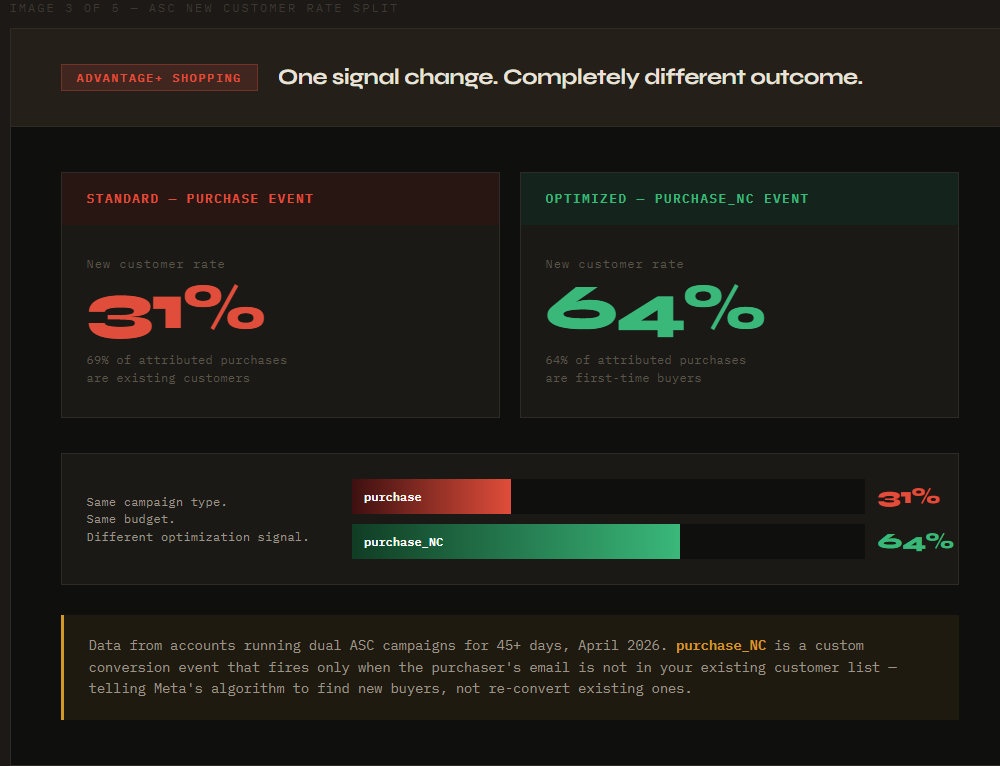1000x766 pixels.
Task: Click "are first-time buyers" line
Action: tap(623, 378)
